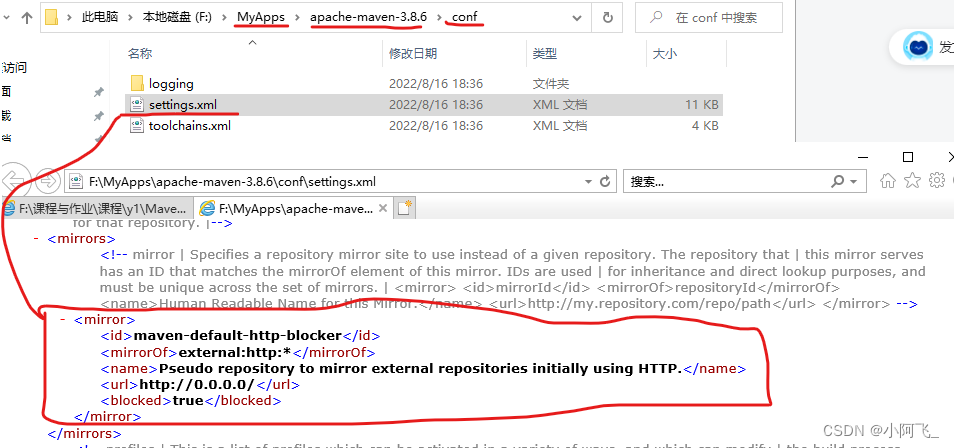This screenshot has height=448, width=954.
Task: Open the IE search provider dropdown arrow
Action: click(854, 181)
